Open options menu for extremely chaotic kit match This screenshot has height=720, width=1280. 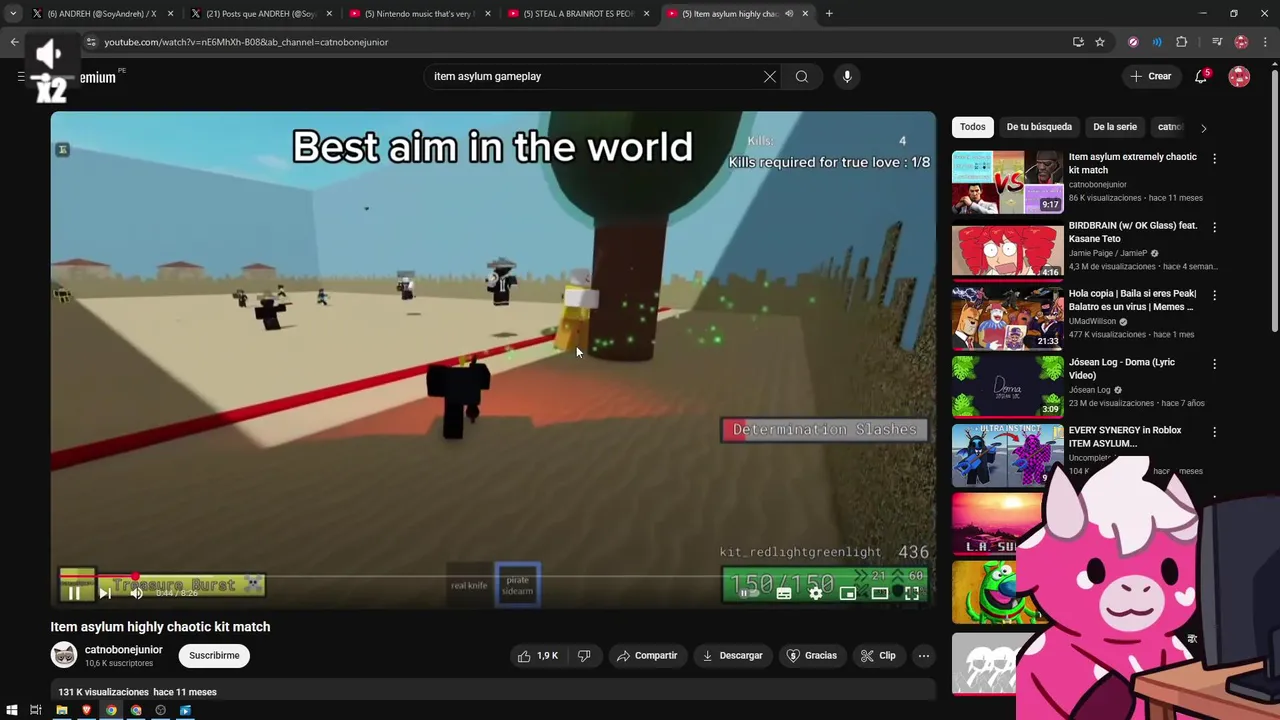tap(1215, 159)
